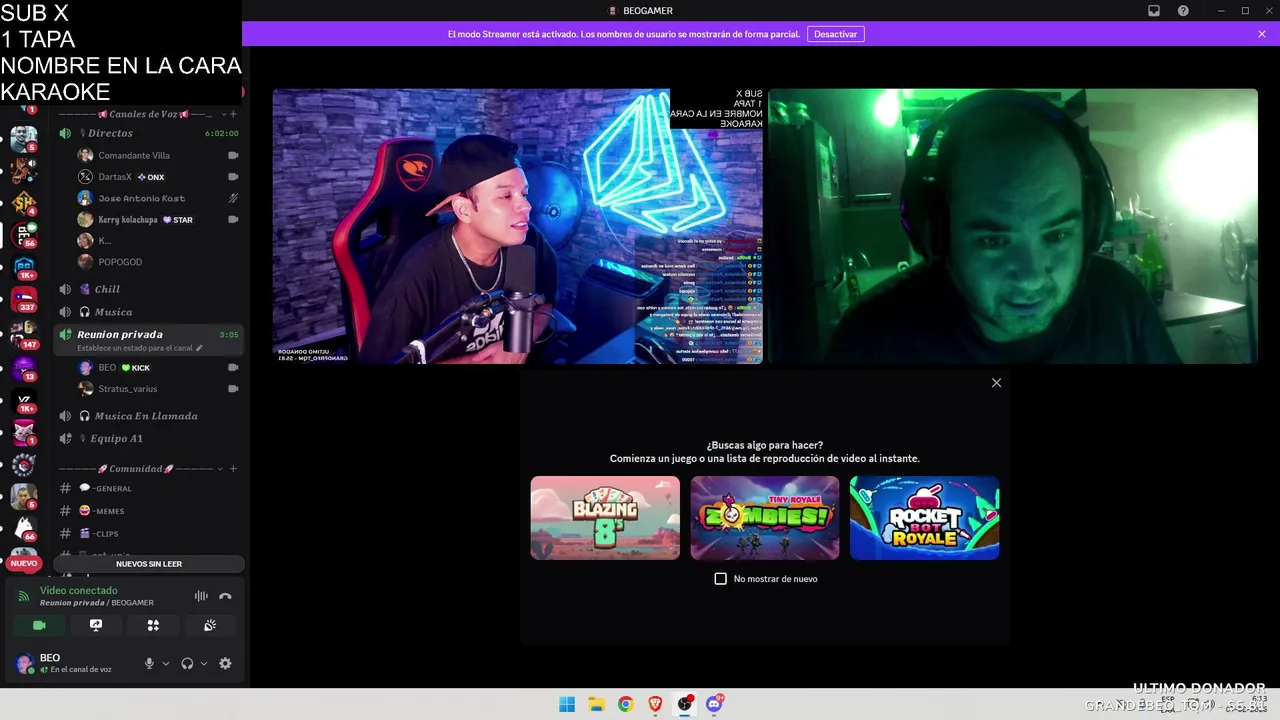1280x720 pixels.
Task: Jump to NUEVOS SIN LEER messages
Action: [149, 564]
